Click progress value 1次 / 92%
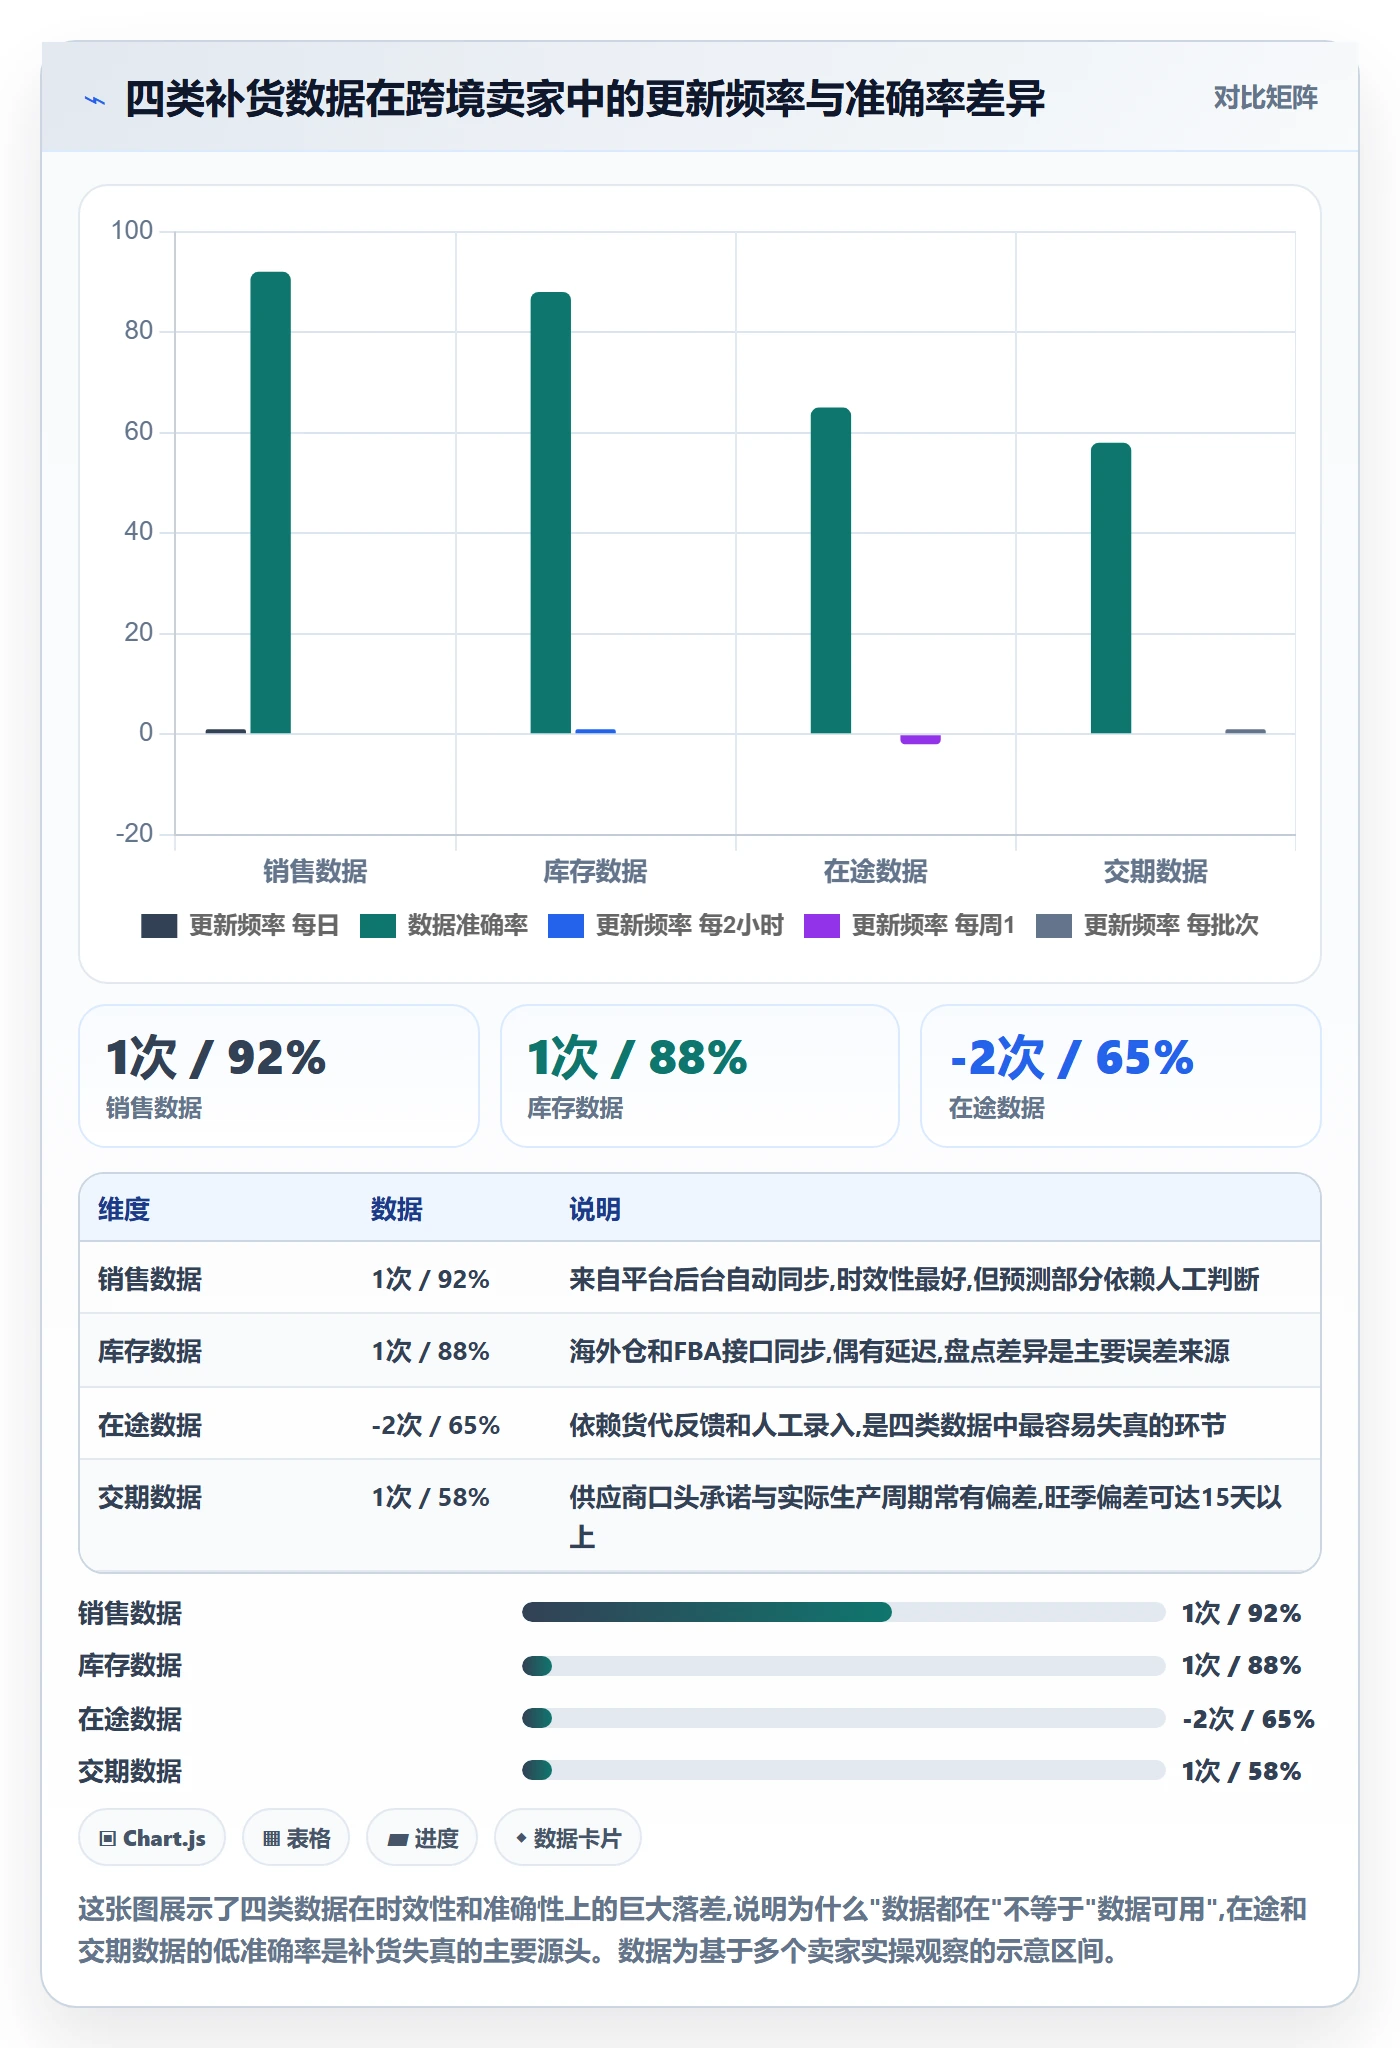1400x2048 pixels. tap(1241, 1613)
